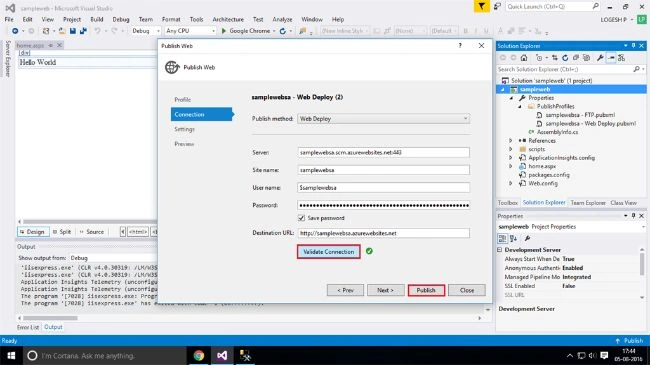Open the Build menu

click(x=97, y=19)
